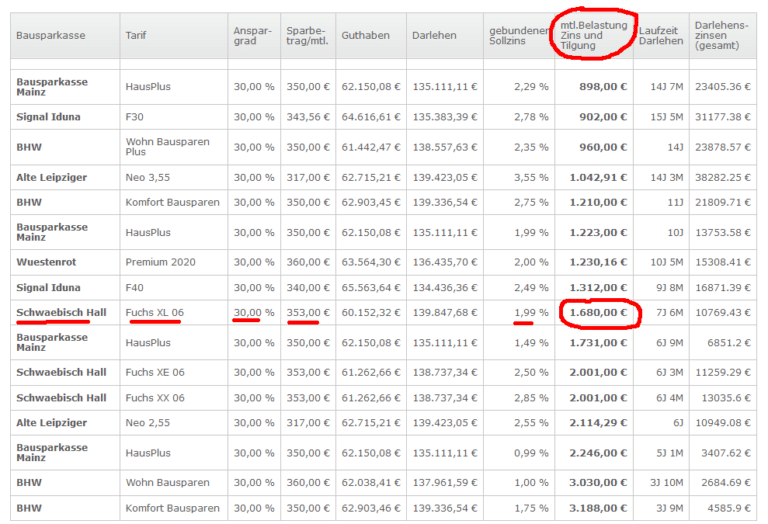Click the 898,00 € monthly burden value
This screenshot has width=768, height=524.
click(x=603, y=87)
